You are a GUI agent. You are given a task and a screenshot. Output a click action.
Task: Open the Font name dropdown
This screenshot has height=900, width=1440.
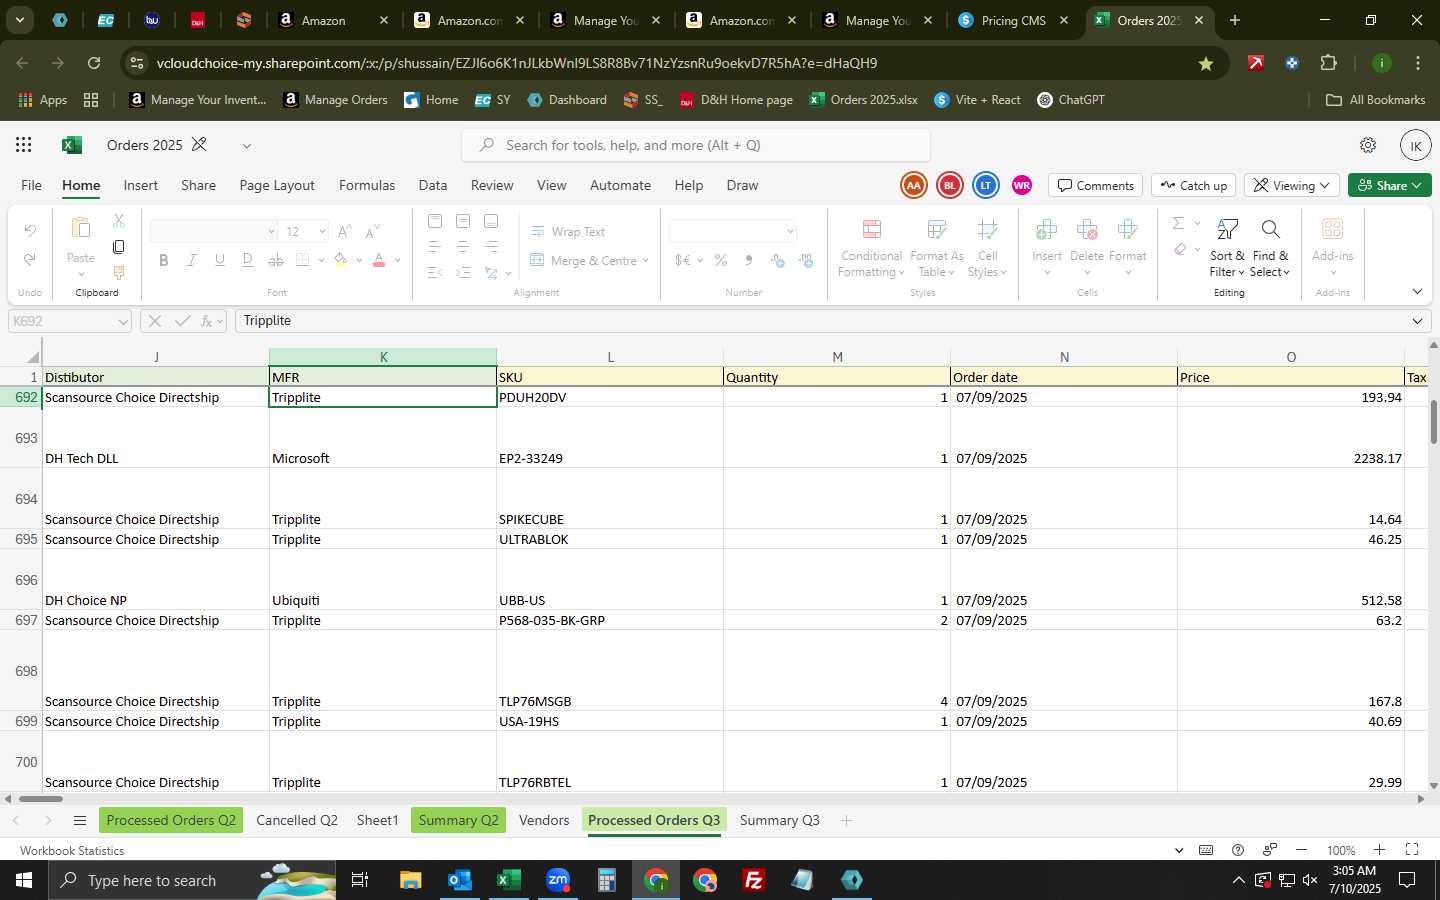coord(271,231)
